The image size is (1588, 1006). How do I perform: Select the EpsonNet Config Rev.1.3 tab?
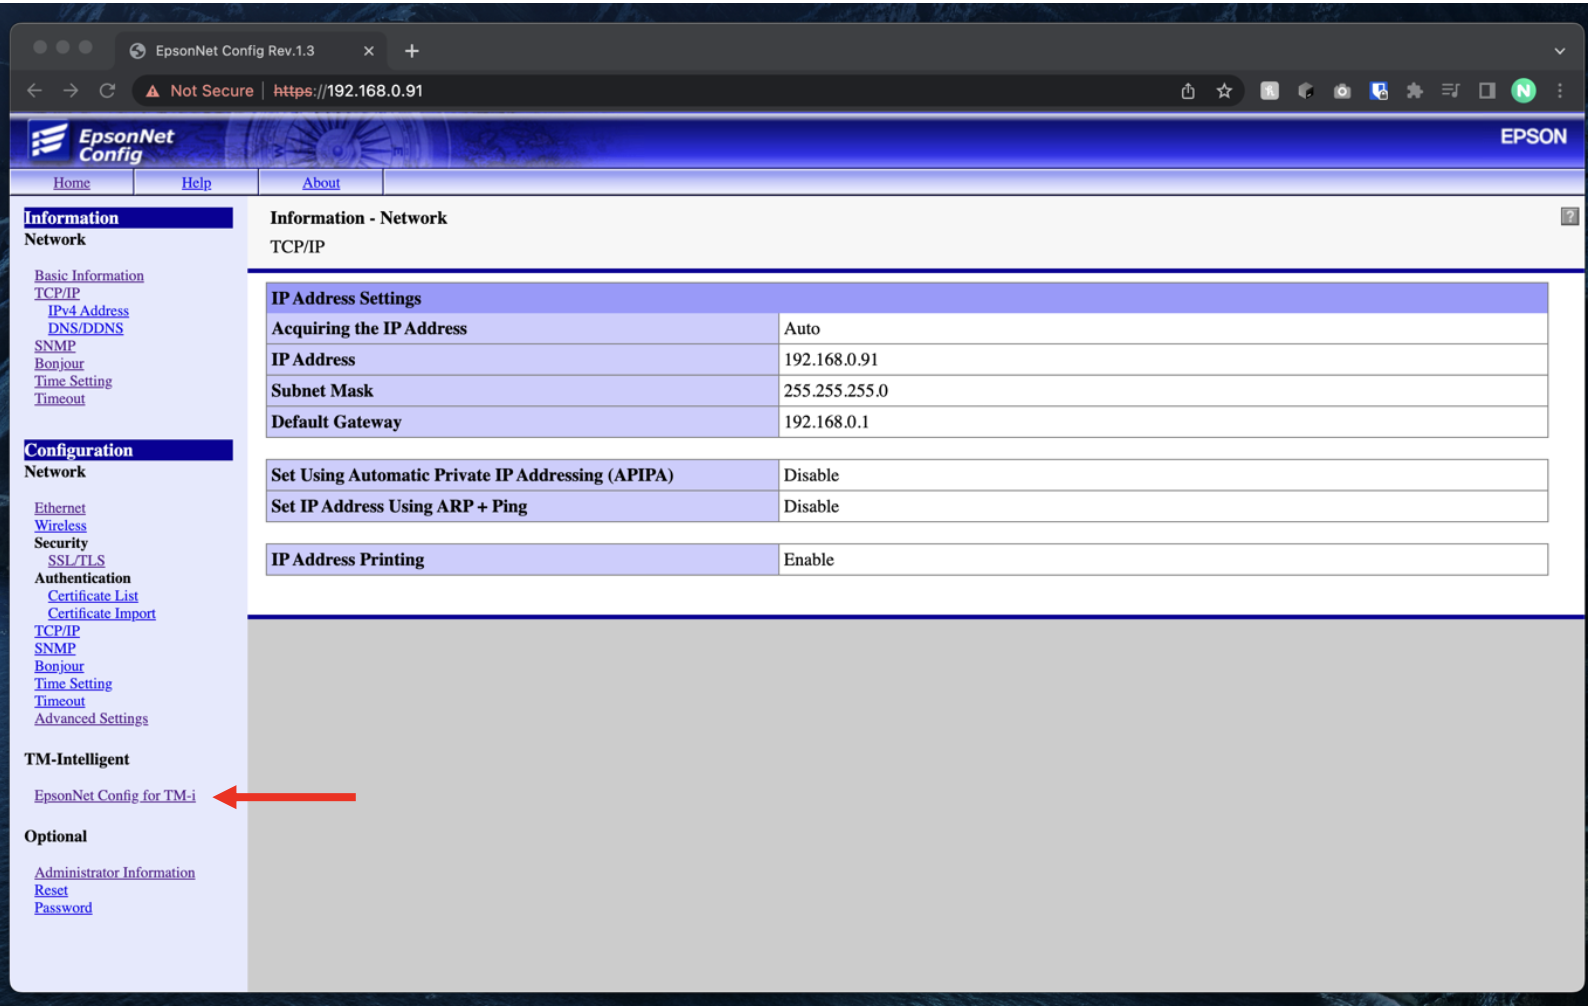point(250,51)
